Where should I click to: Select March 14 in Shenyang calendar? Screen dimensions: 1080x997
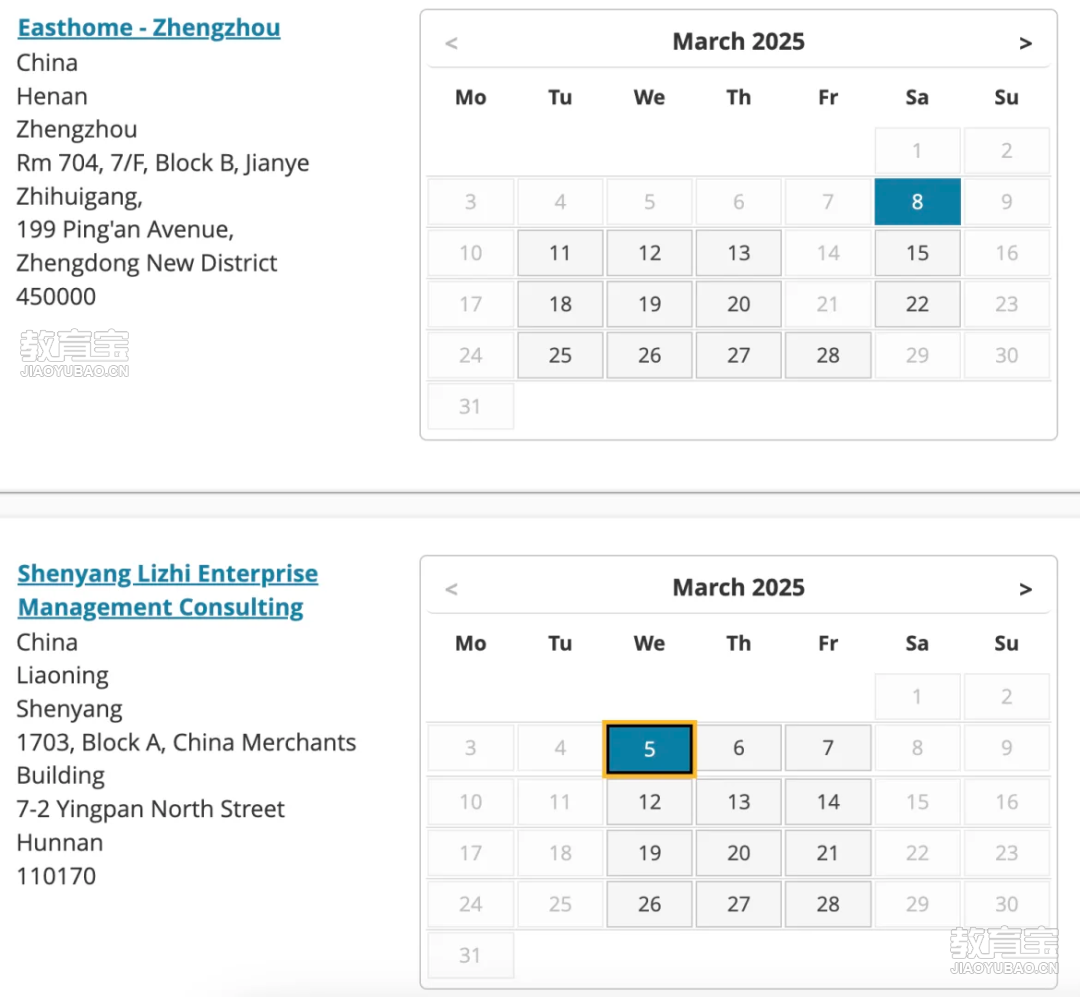[828, 802]
